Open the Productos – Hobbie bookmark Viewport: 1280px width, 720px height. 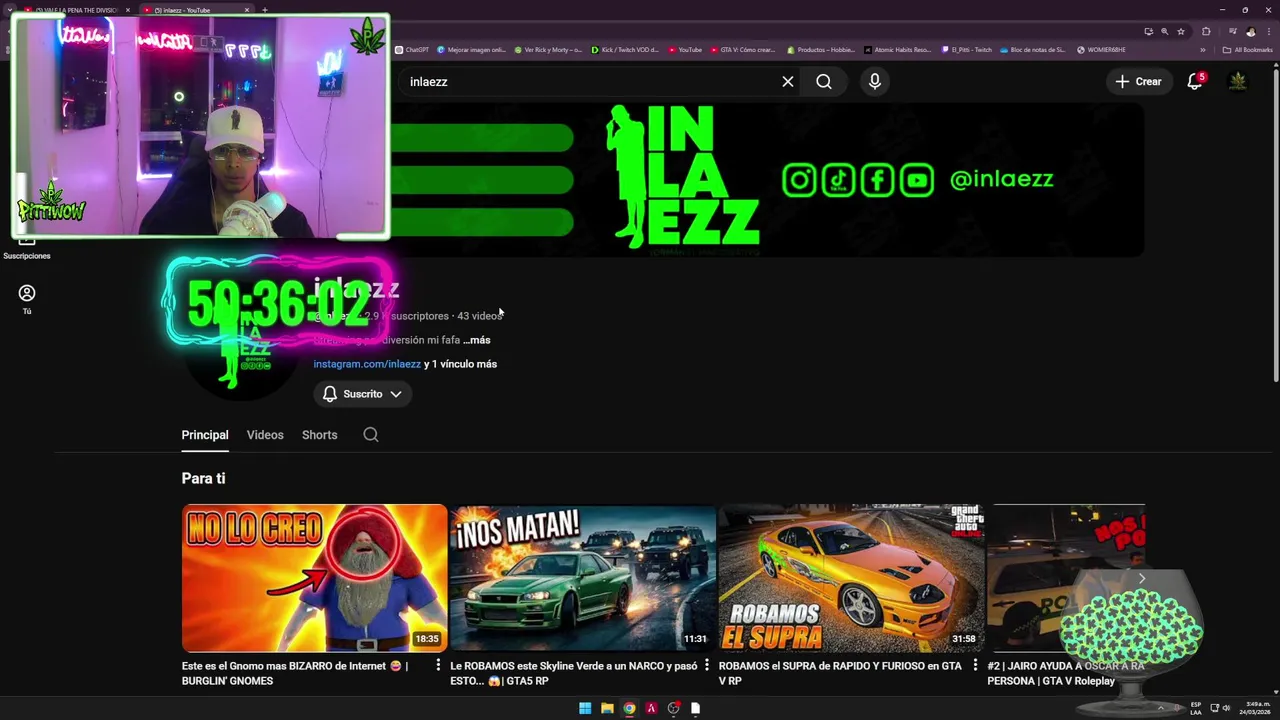(x=820, y=50)
